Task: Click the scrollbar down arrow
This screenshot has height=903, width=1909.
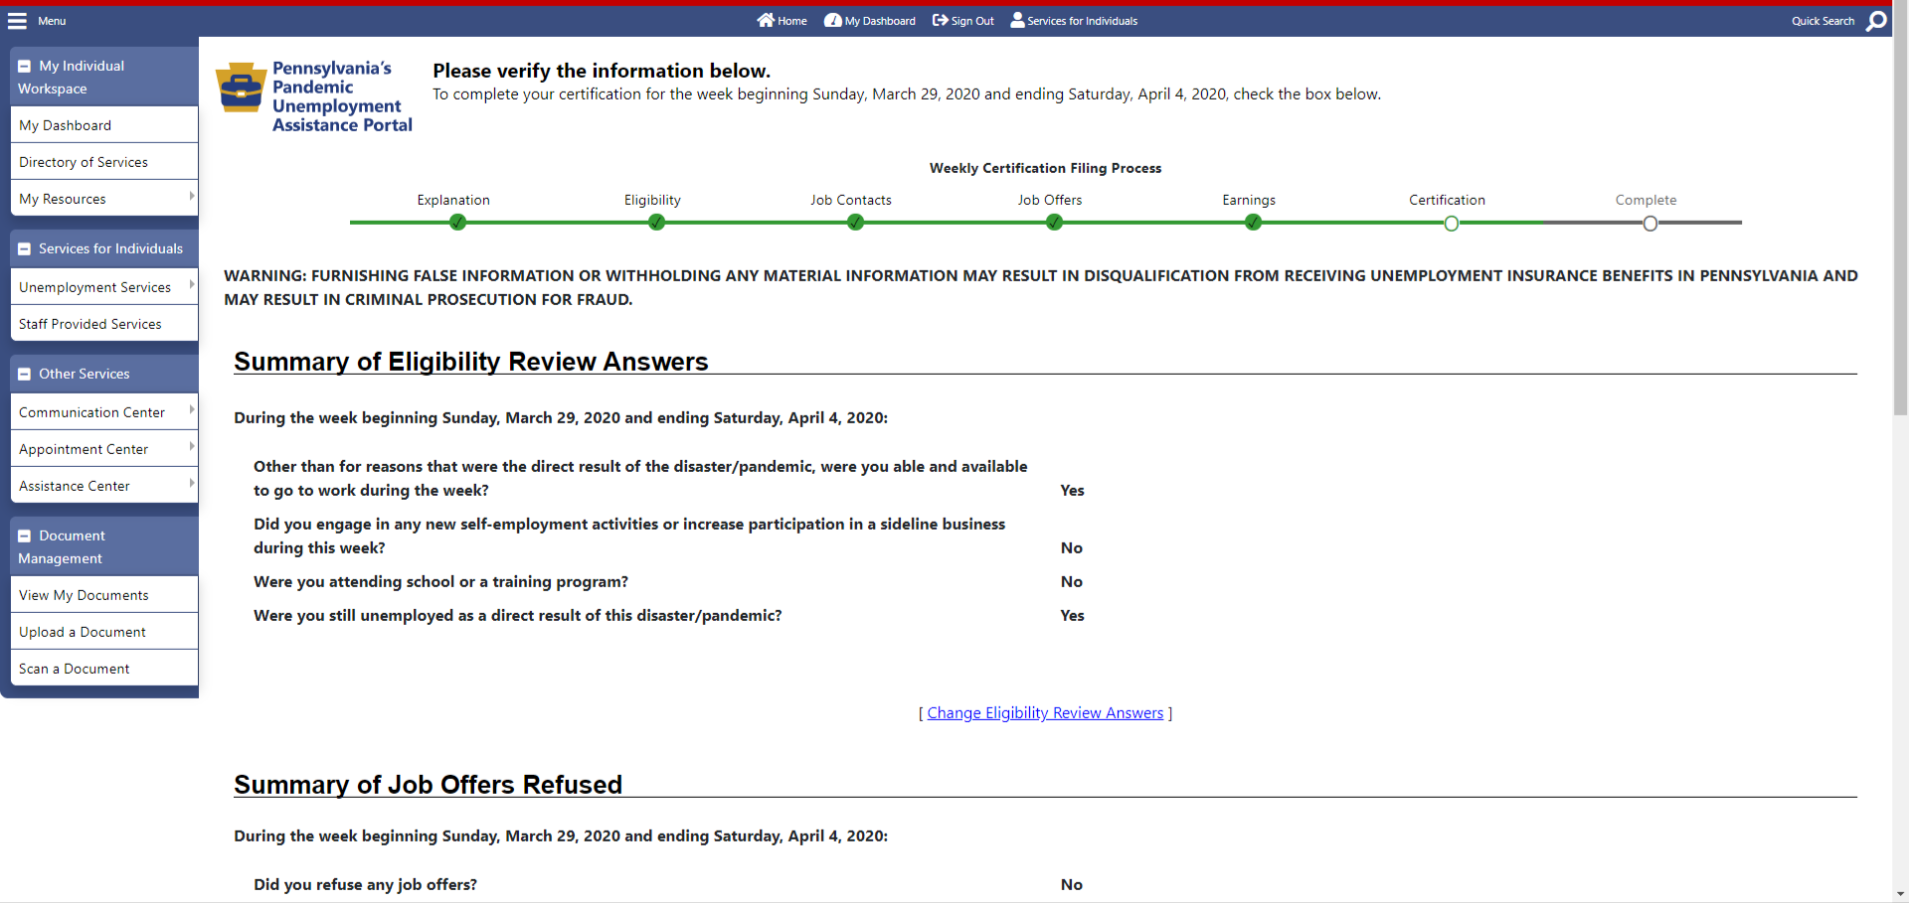Action: pyautogui.click(x=1899, y=894)
